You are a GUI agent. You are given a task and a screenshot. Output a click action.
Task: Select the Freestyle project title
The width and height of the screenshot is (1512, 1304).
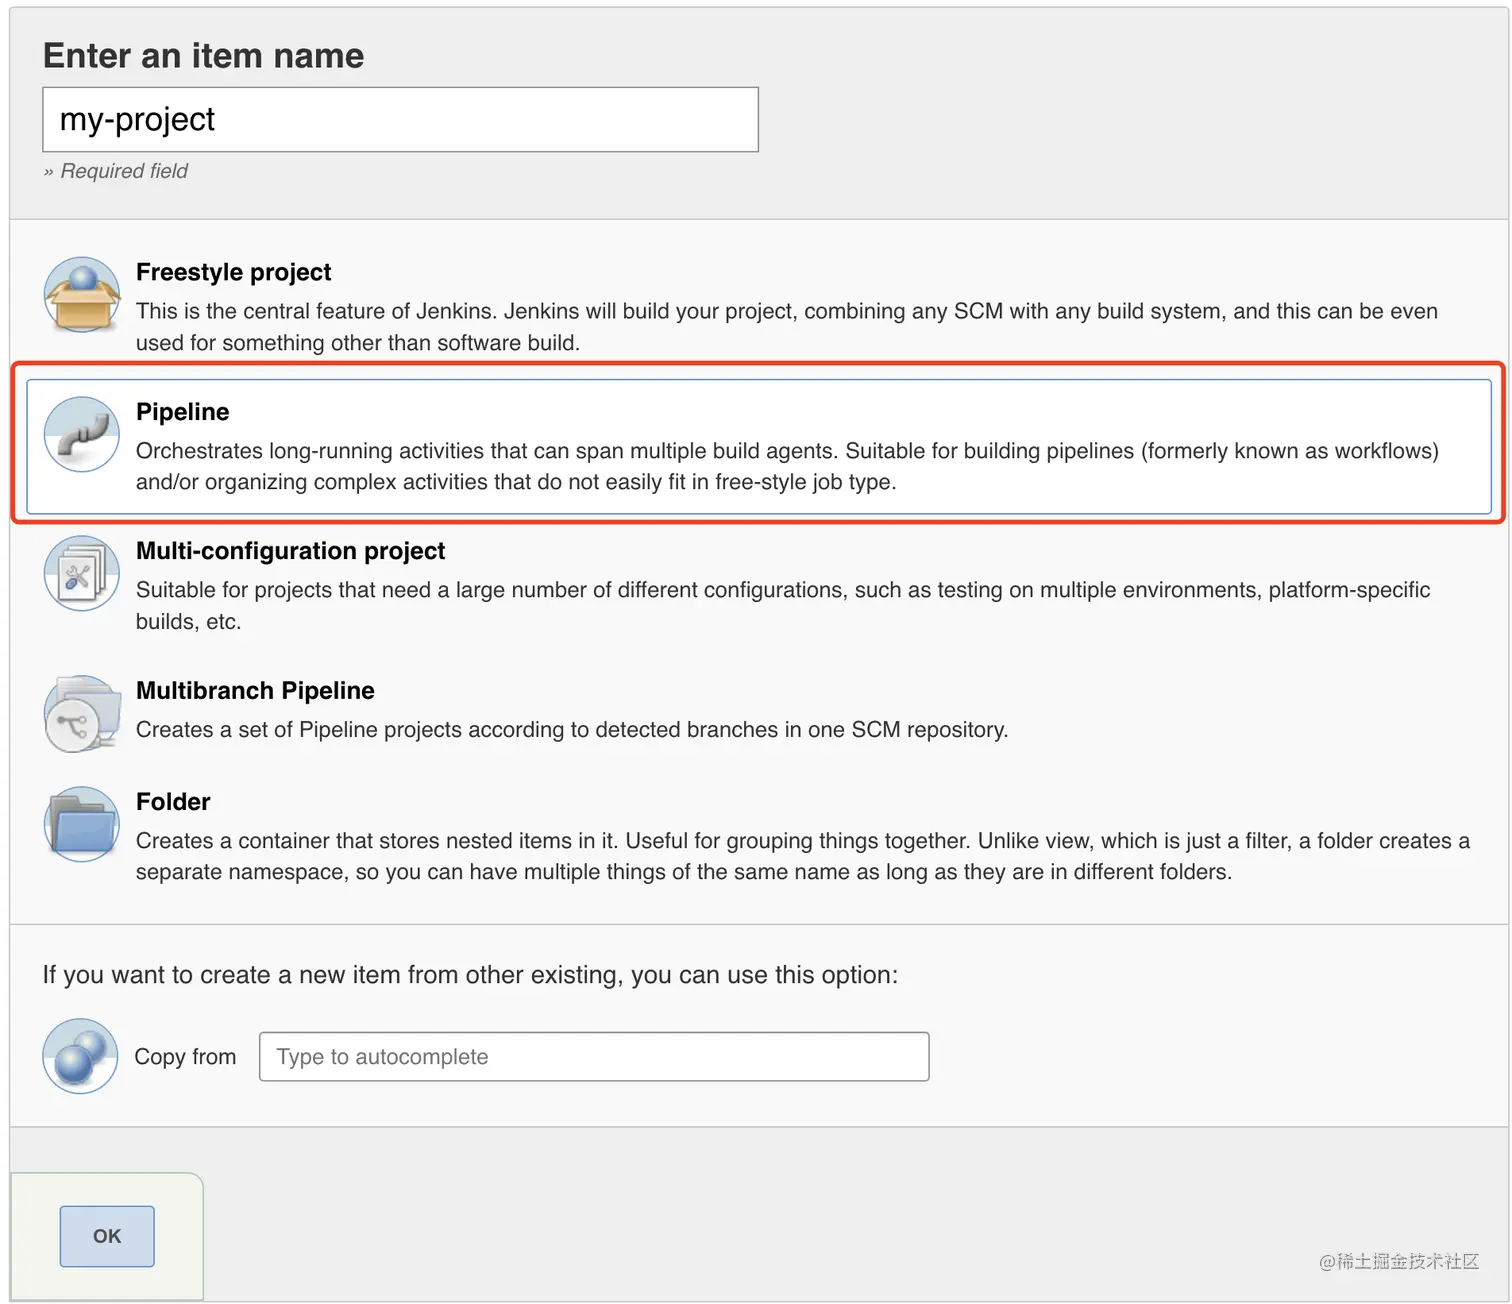point(233,272)
